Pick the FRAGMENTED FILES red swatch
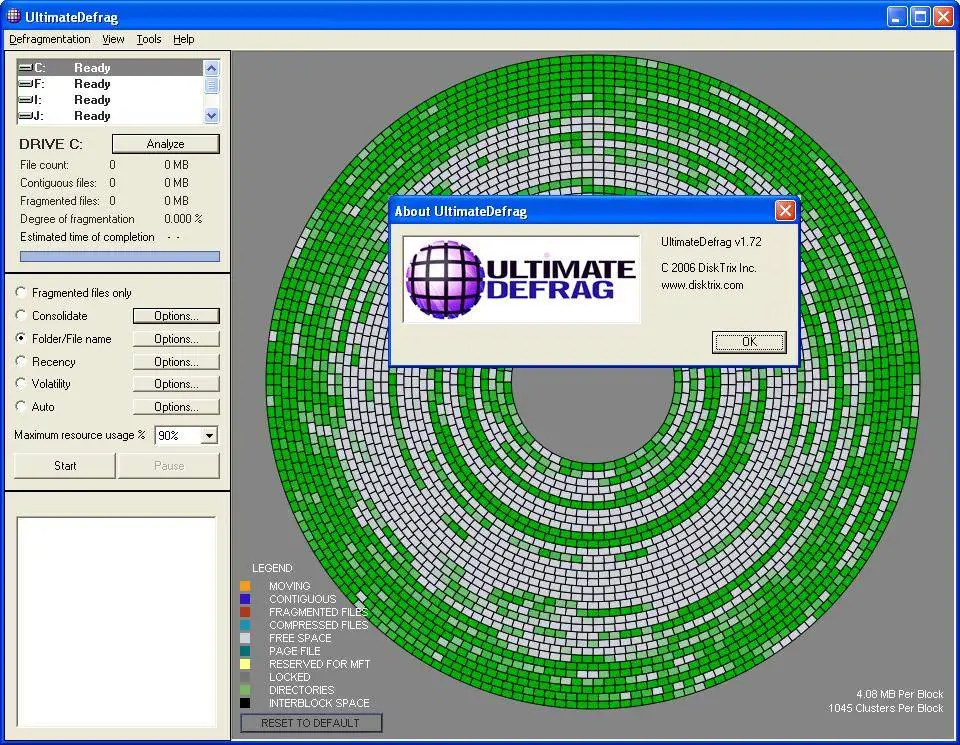 coord(245,612)
